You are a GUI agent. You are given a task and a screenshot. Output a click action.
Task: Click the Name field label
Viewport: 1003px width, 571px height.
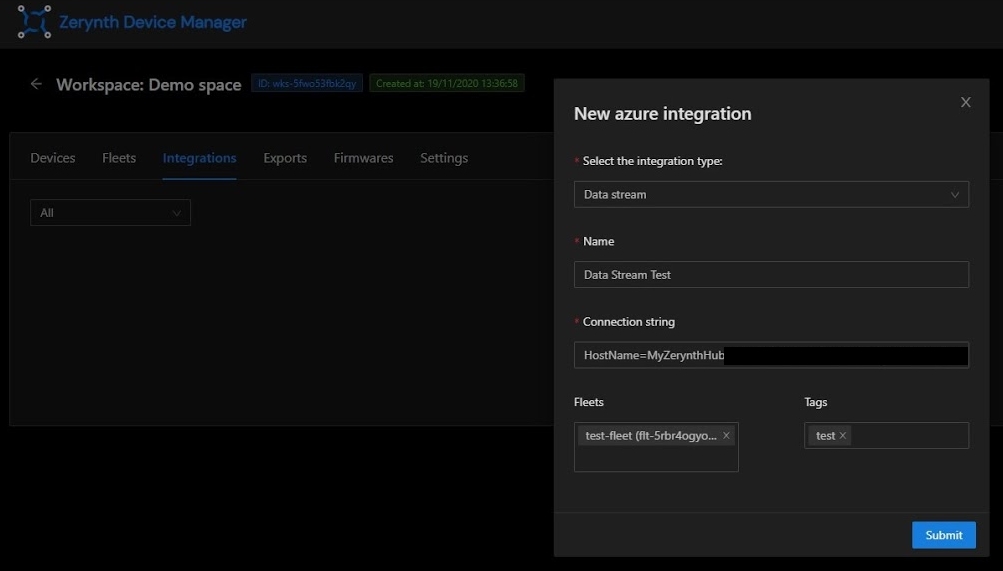tap(598, 242)
